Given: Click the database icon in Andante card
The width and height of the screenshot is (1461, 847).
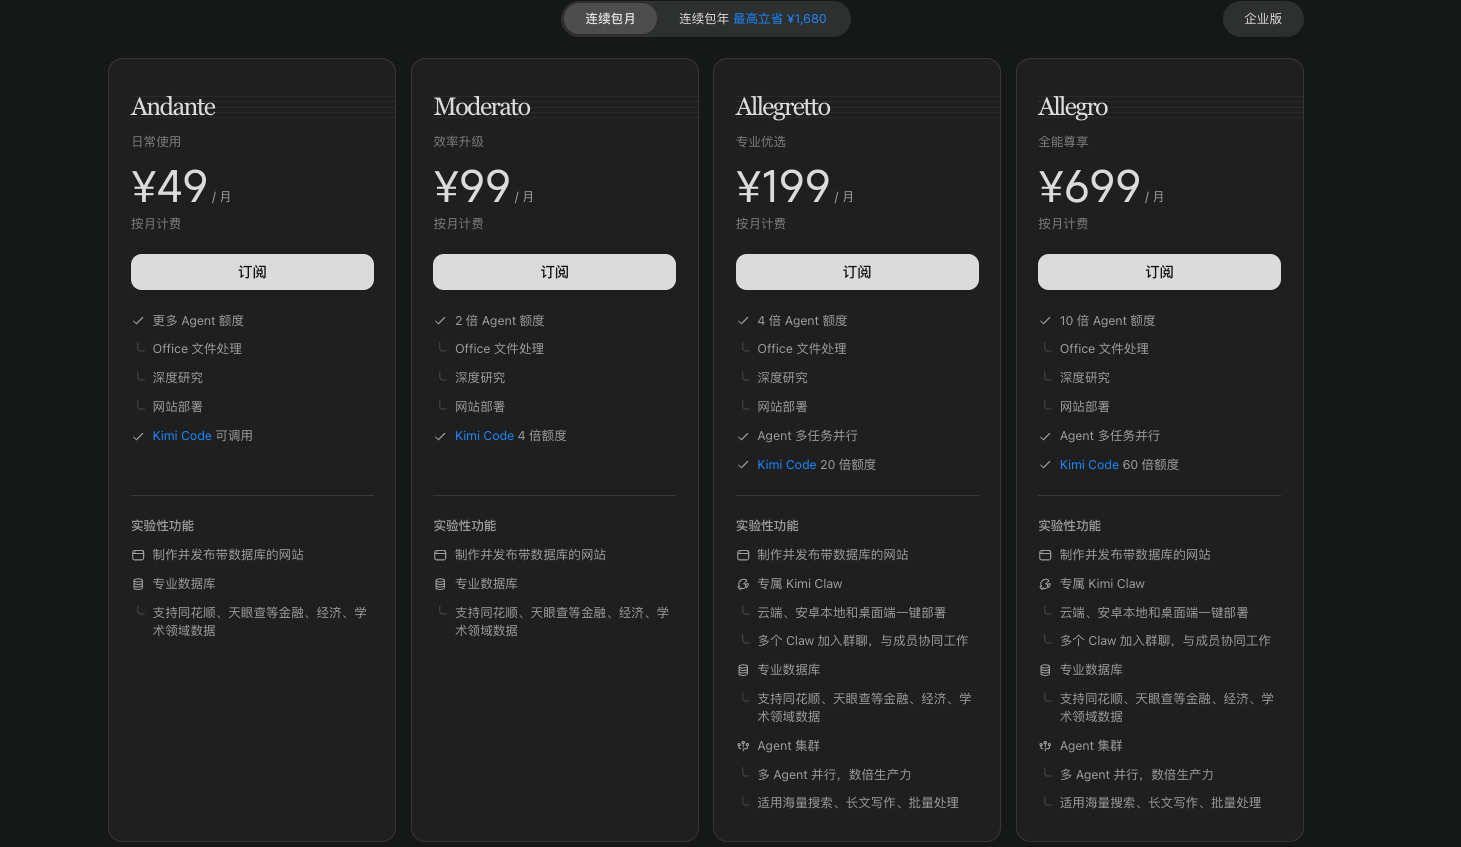Looking at the screenshot, I should click(x=138, y=584).
